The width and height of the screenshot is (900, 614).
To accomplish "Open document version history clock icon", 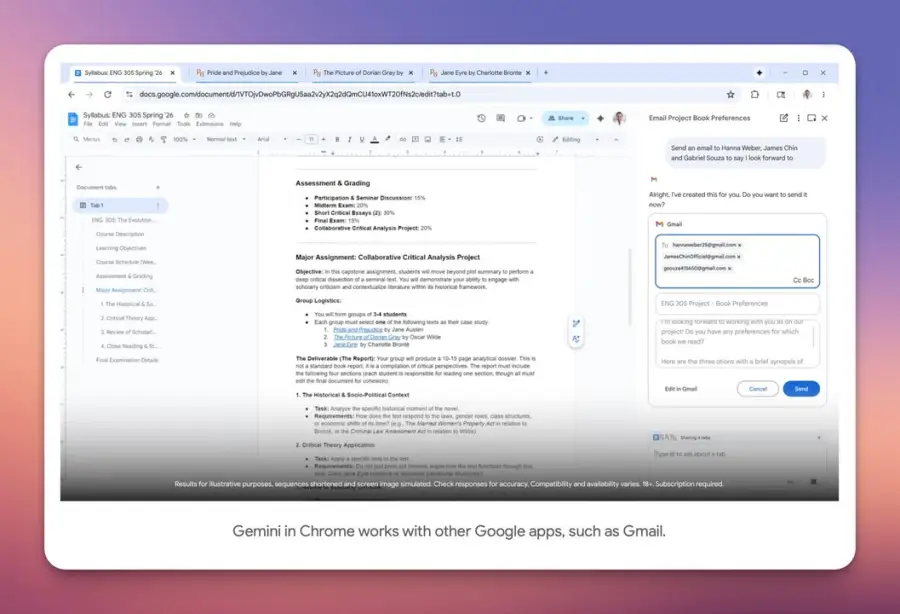I will pyautogui.click(x=481, y=118).
